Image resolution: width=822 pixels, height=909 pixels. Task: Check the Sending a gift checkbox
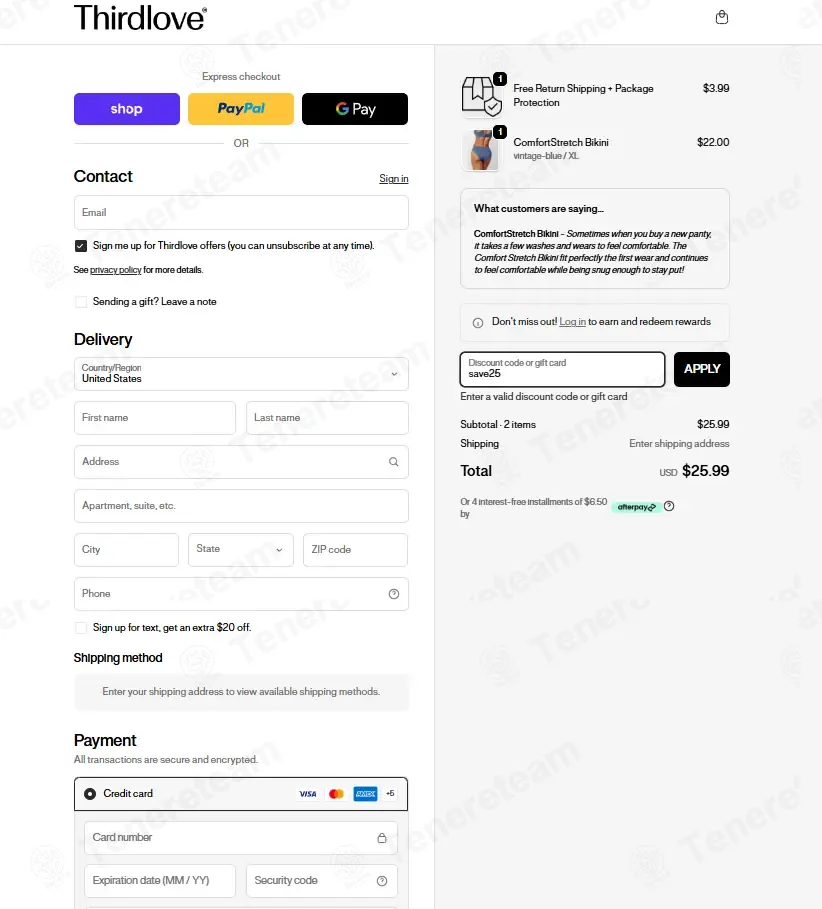[x=81, y=301]
